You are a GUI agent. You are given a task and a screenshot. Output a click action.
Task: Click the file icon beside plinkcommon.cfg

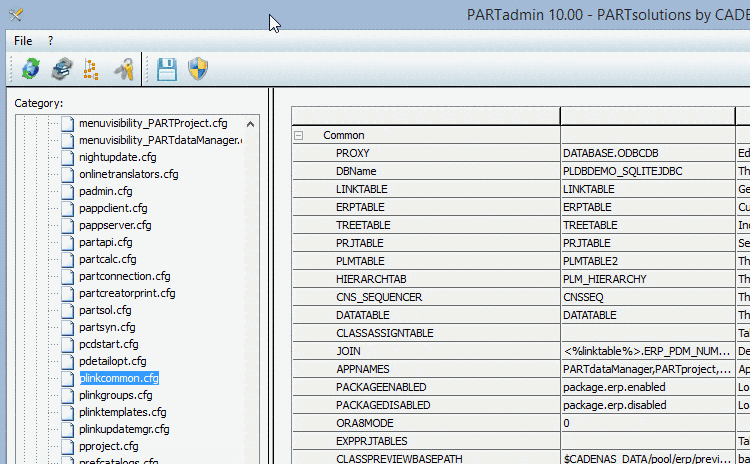(x=67, y=378)
